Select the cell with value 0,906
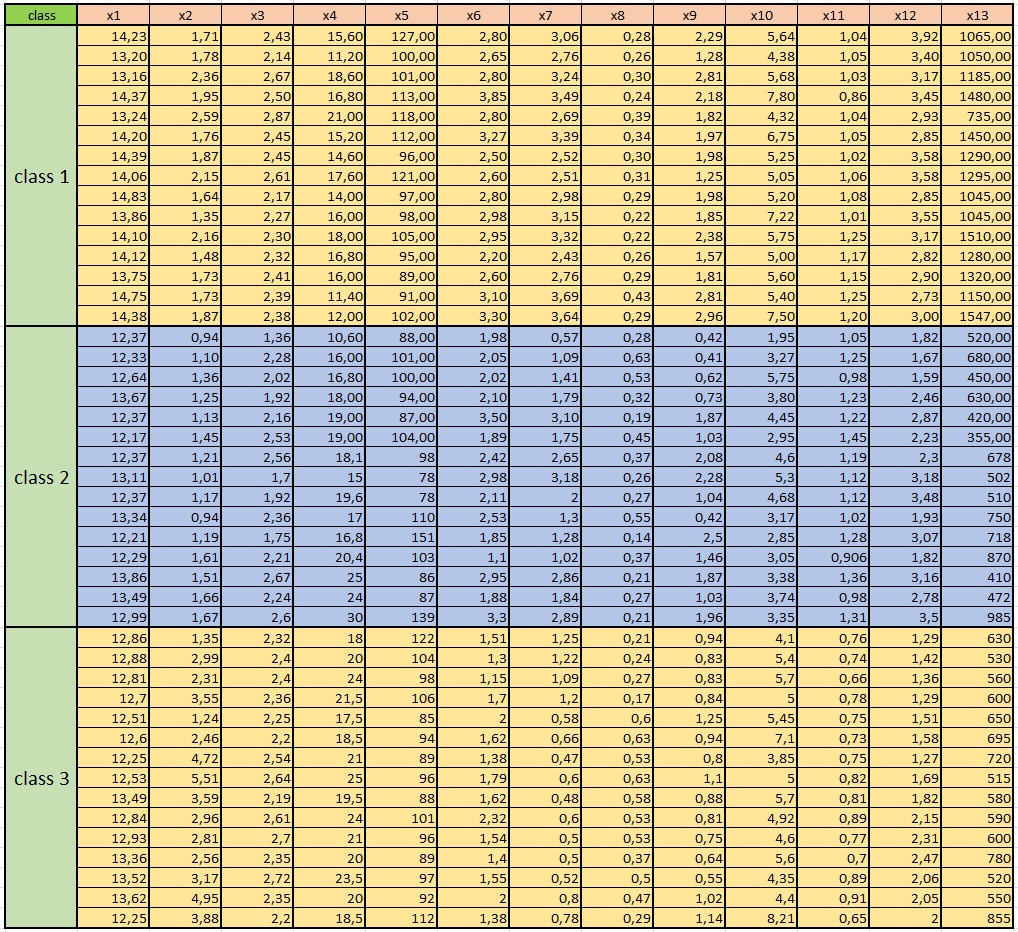Viewport: 1018px width, 932px height. click(833, 557)
